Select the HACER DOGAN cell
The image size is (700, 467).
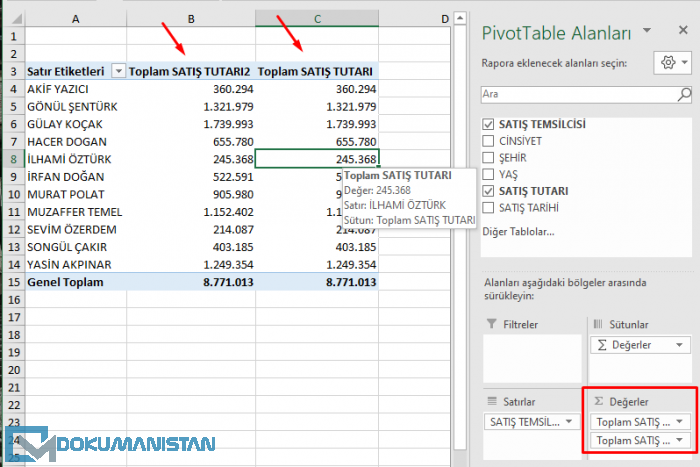point(76,142)
